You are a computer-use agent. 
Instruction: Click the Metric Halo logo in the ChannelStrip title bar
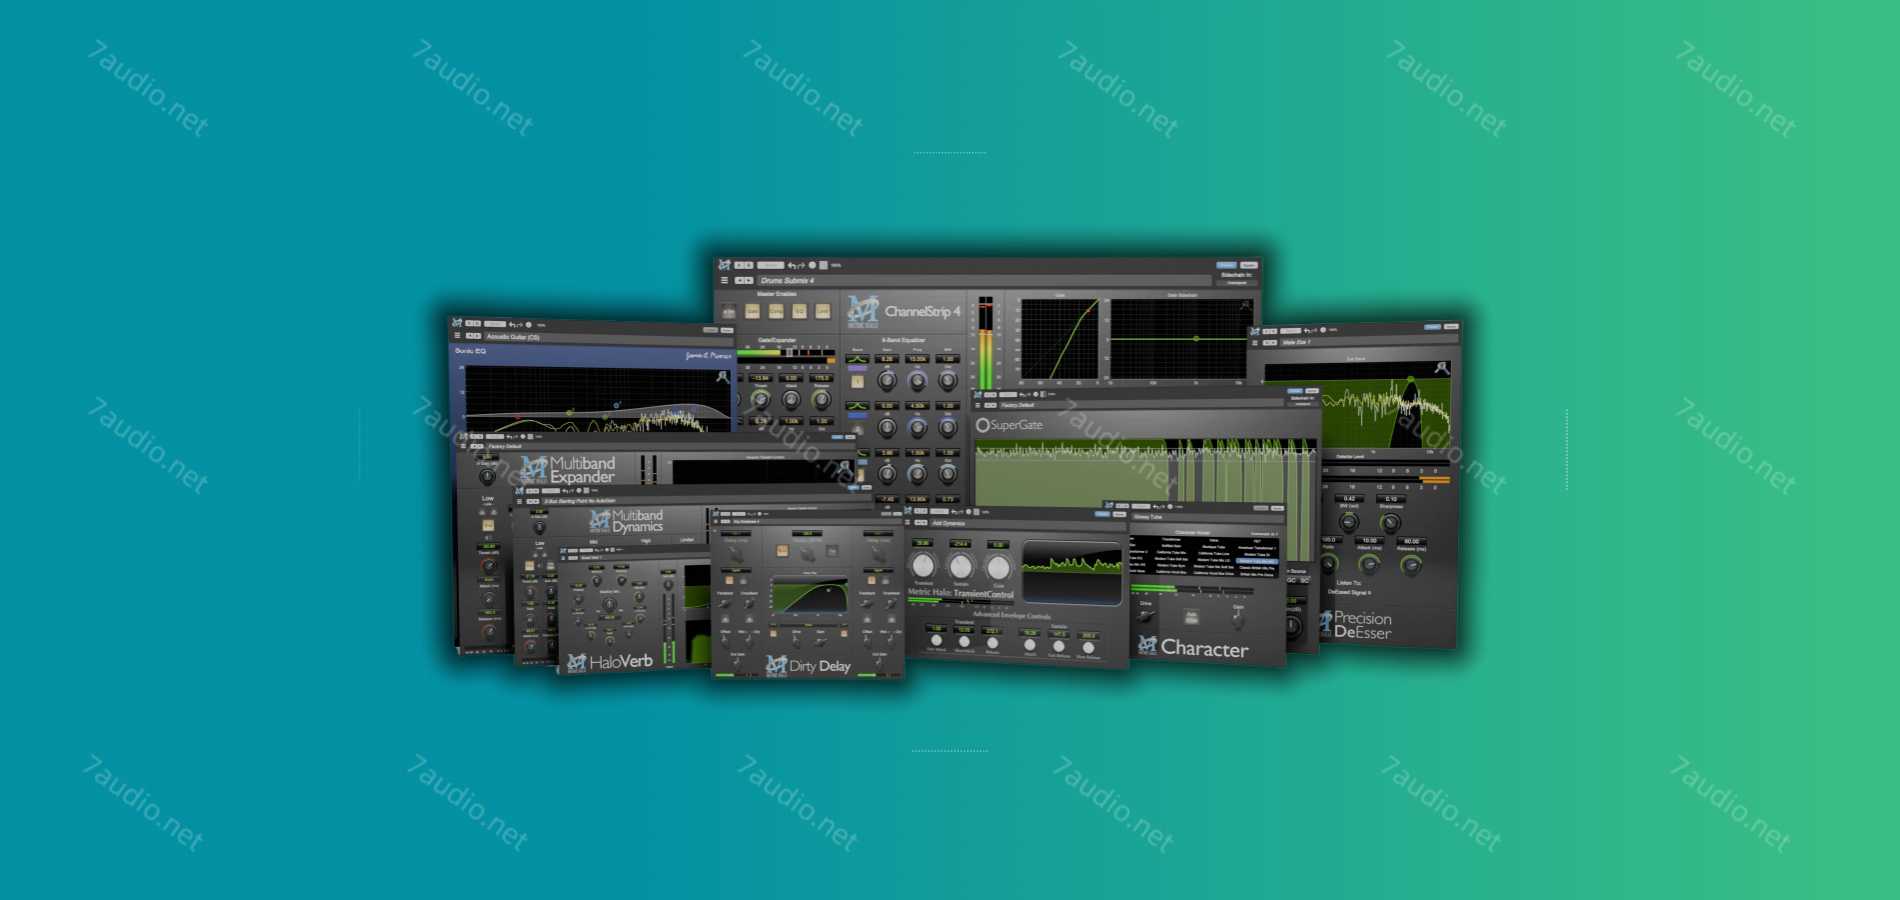pos(724,265)
